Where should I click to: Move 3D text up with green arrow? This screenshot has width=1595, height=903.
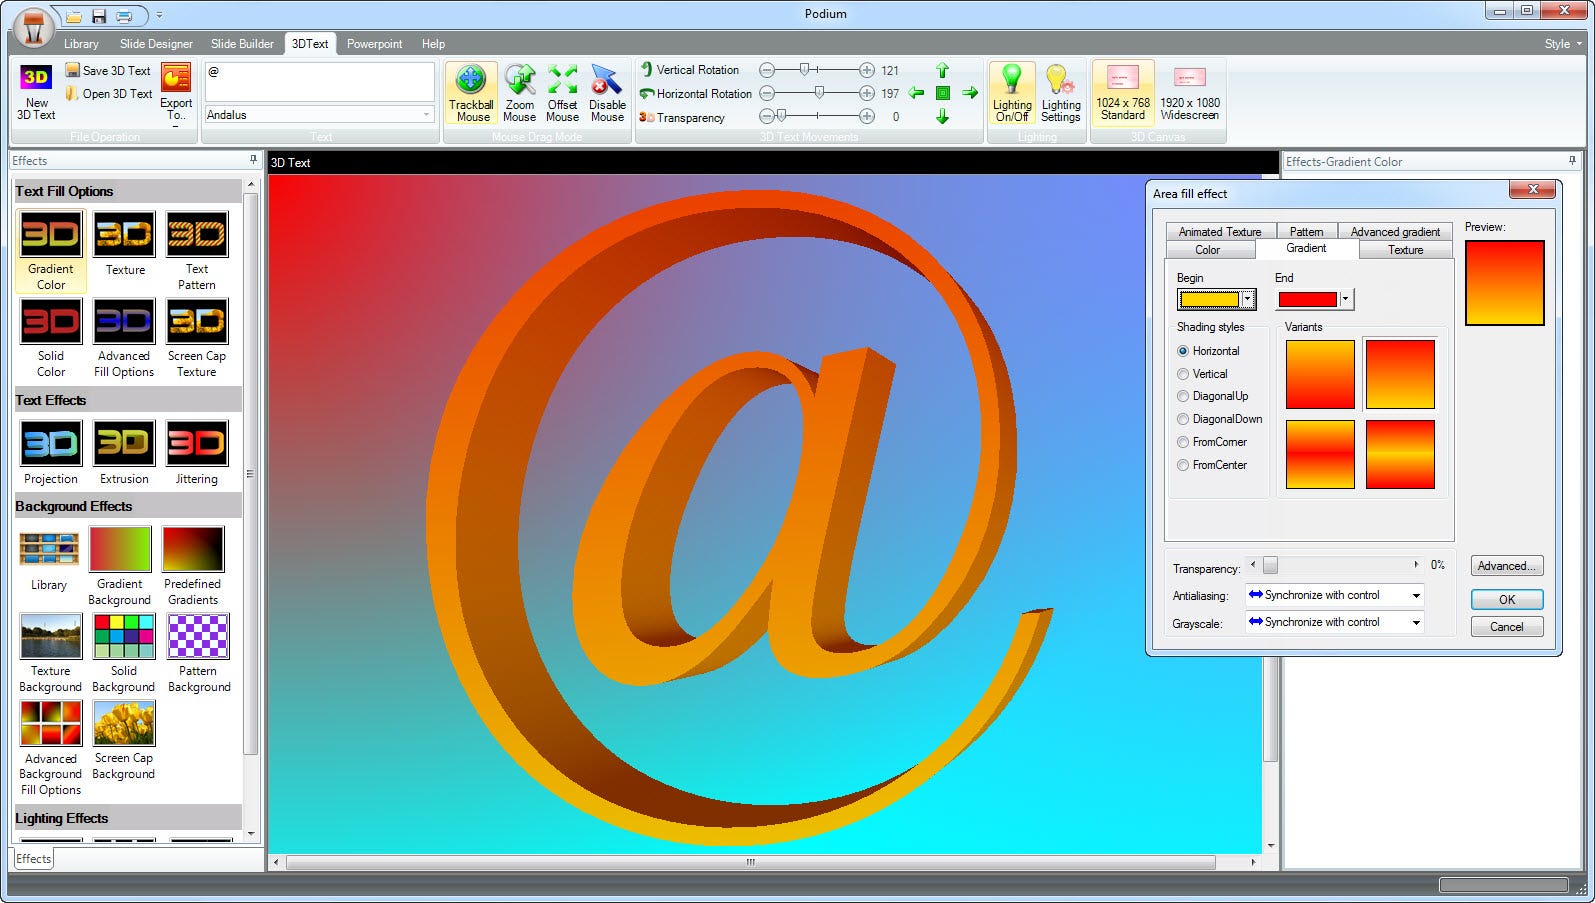[x=942, y=70]
